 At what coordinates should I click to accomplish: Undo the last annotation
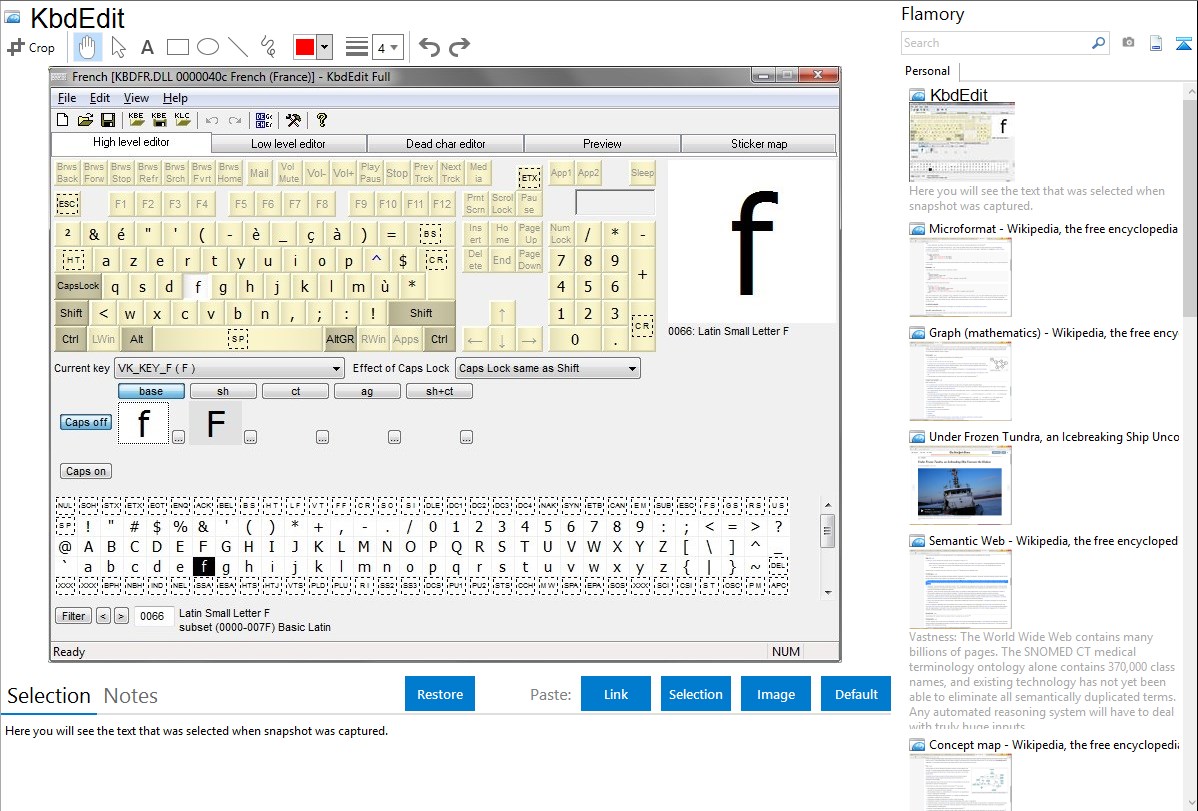point(429,47)
